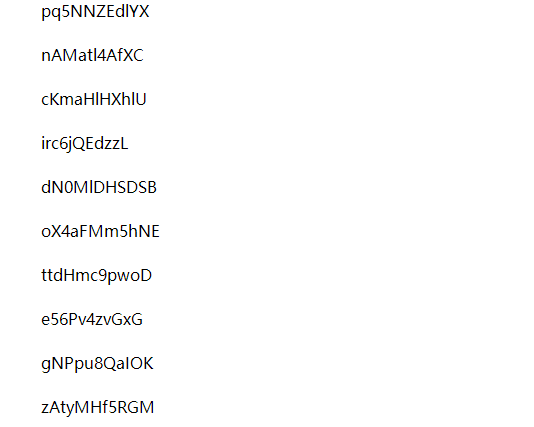Select the string e56Pv4zvGxG
Screen dimensions: 534x427
point(92,319)
